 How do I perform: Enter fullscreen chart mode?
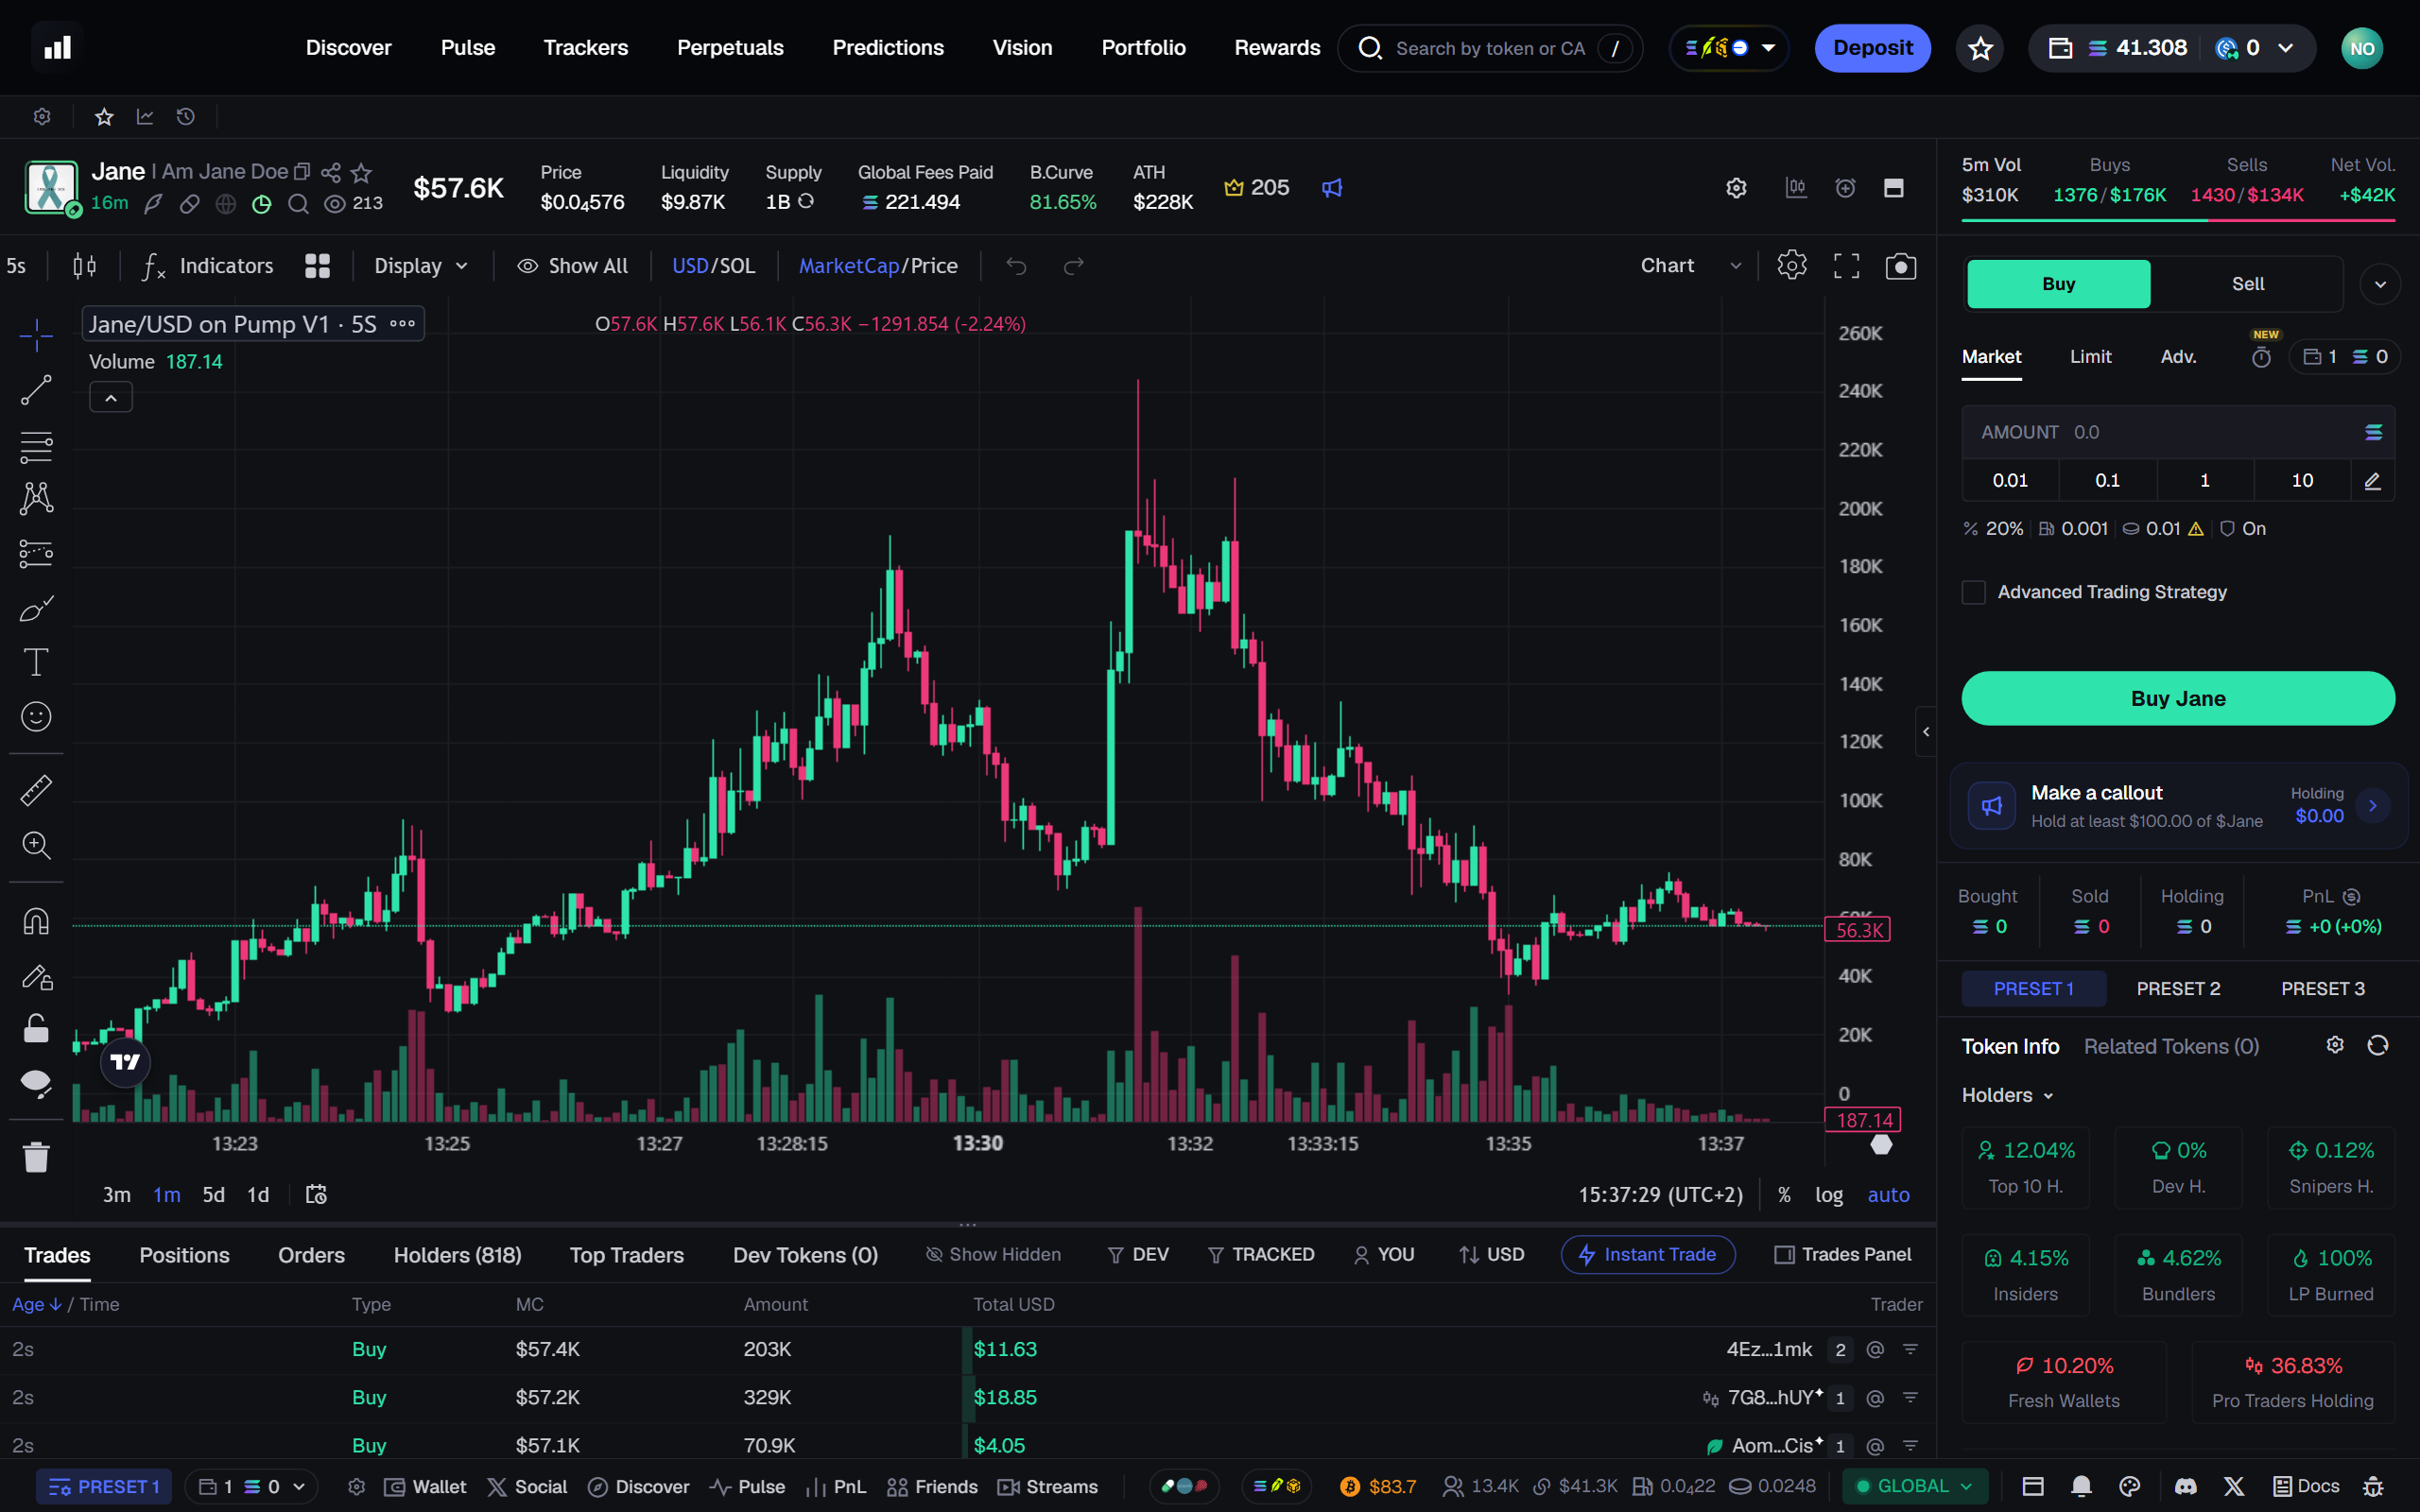(1846, 266)
